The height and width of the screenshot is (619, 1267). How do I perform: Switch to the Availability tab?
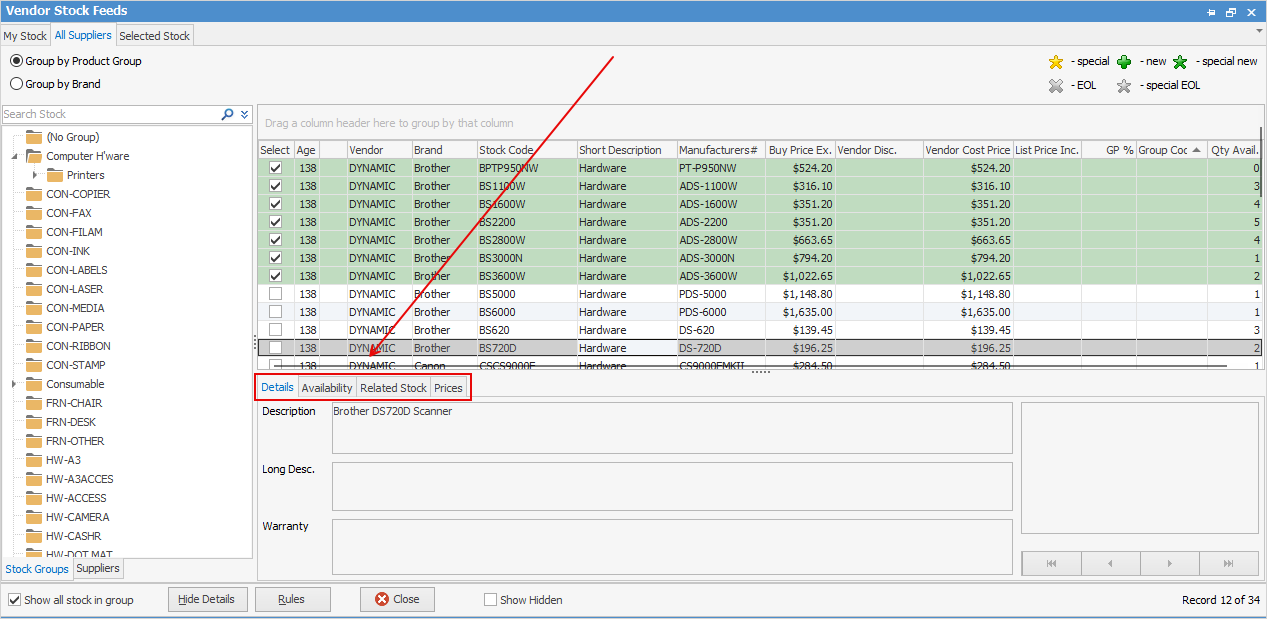click(x=327, y=388)
